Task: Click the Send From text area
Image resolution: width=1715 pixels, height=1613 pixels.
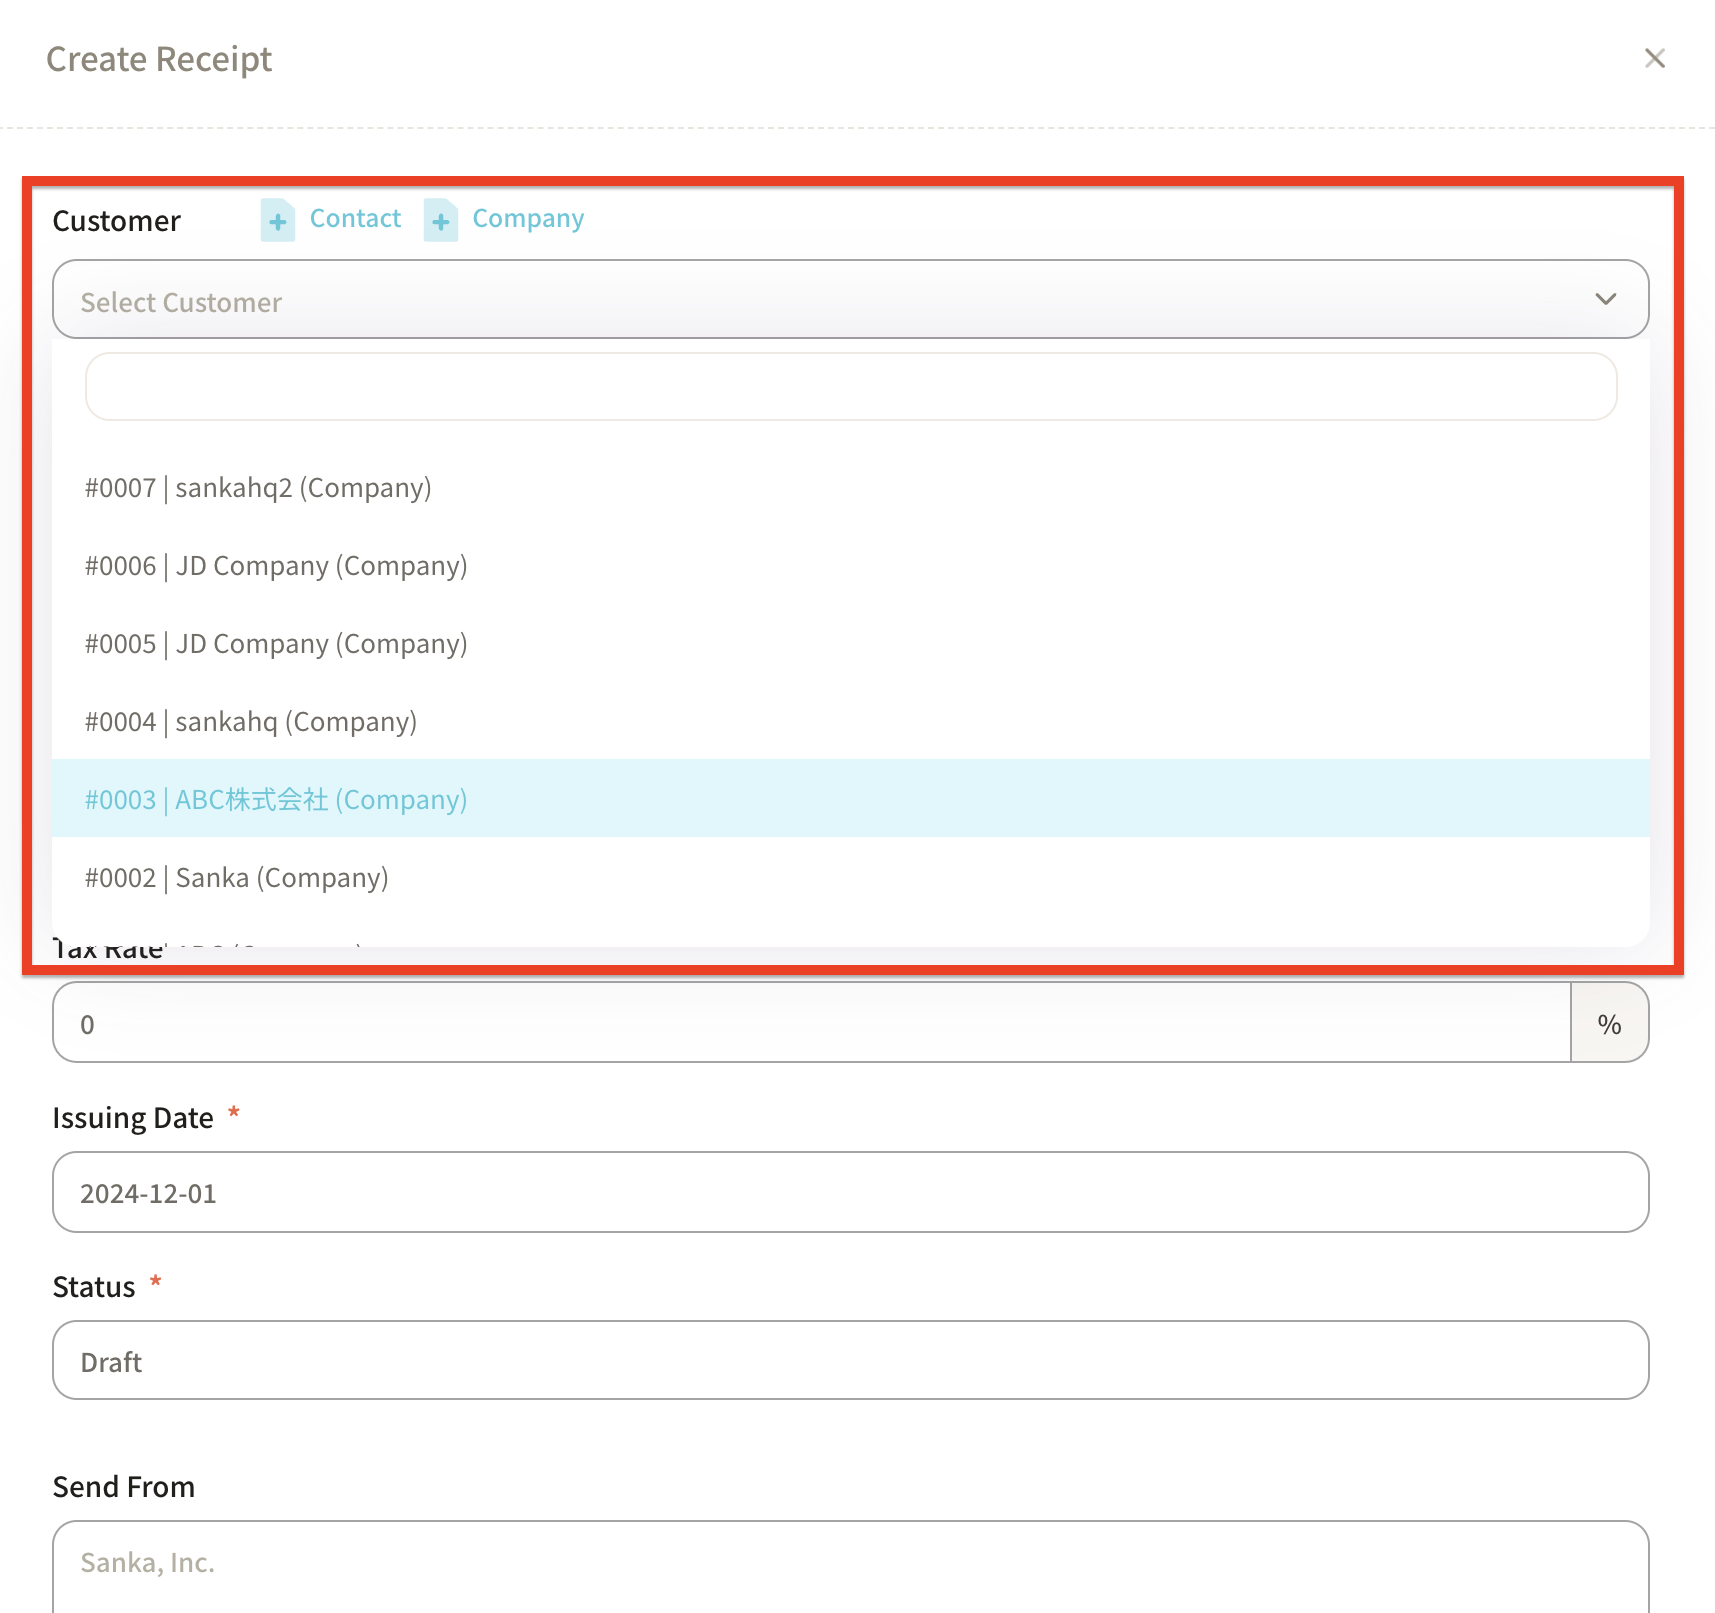Action: click(x=850, y=1564)
